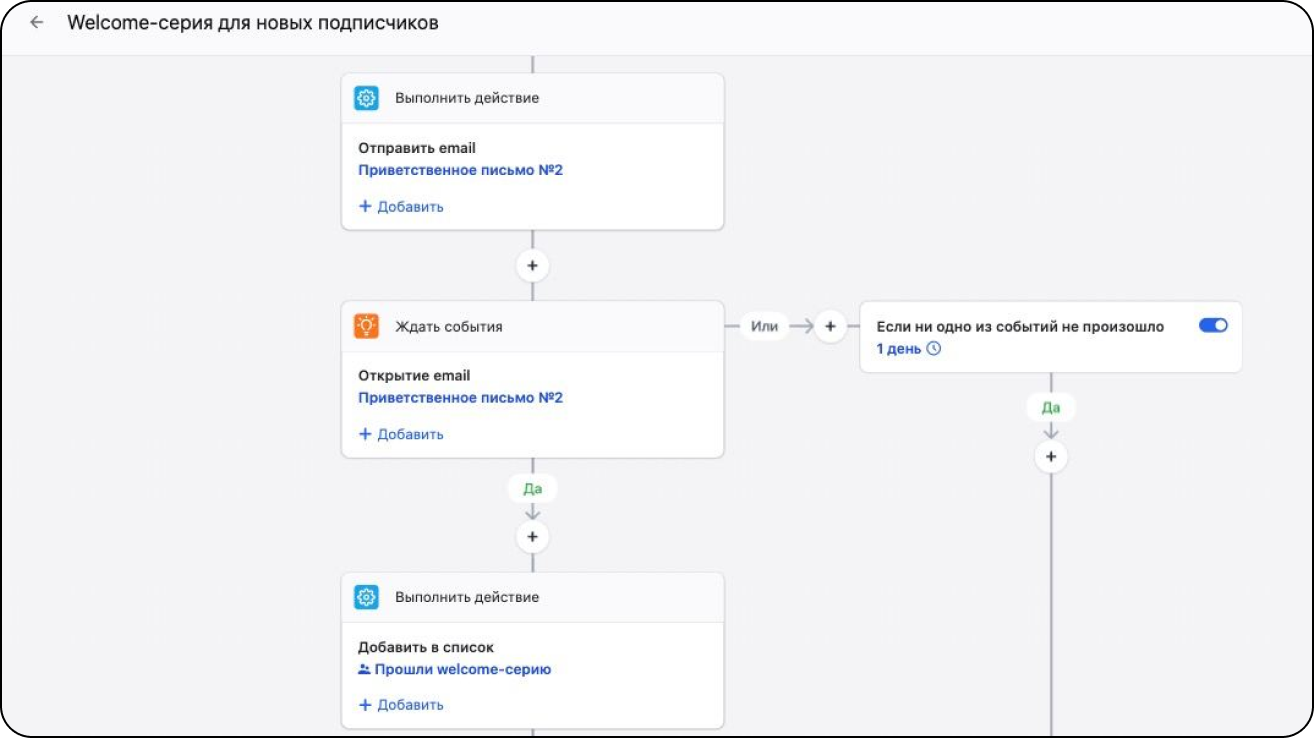This screenshot has width=1314, height=738.
Task: Click the Или branch label
Action: [x=764, y=326]
